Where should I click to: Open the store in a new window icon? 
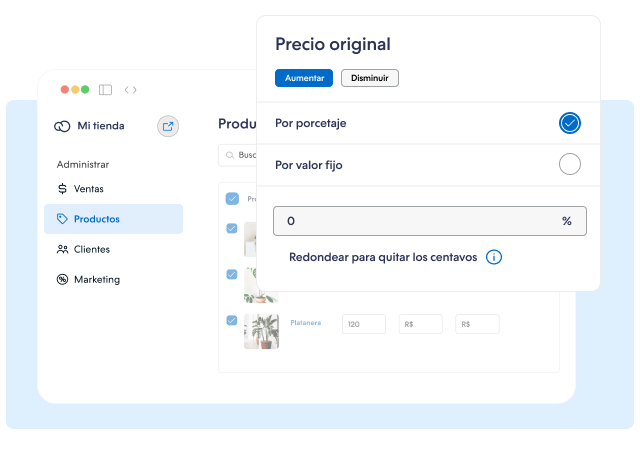tap(168, 126)
